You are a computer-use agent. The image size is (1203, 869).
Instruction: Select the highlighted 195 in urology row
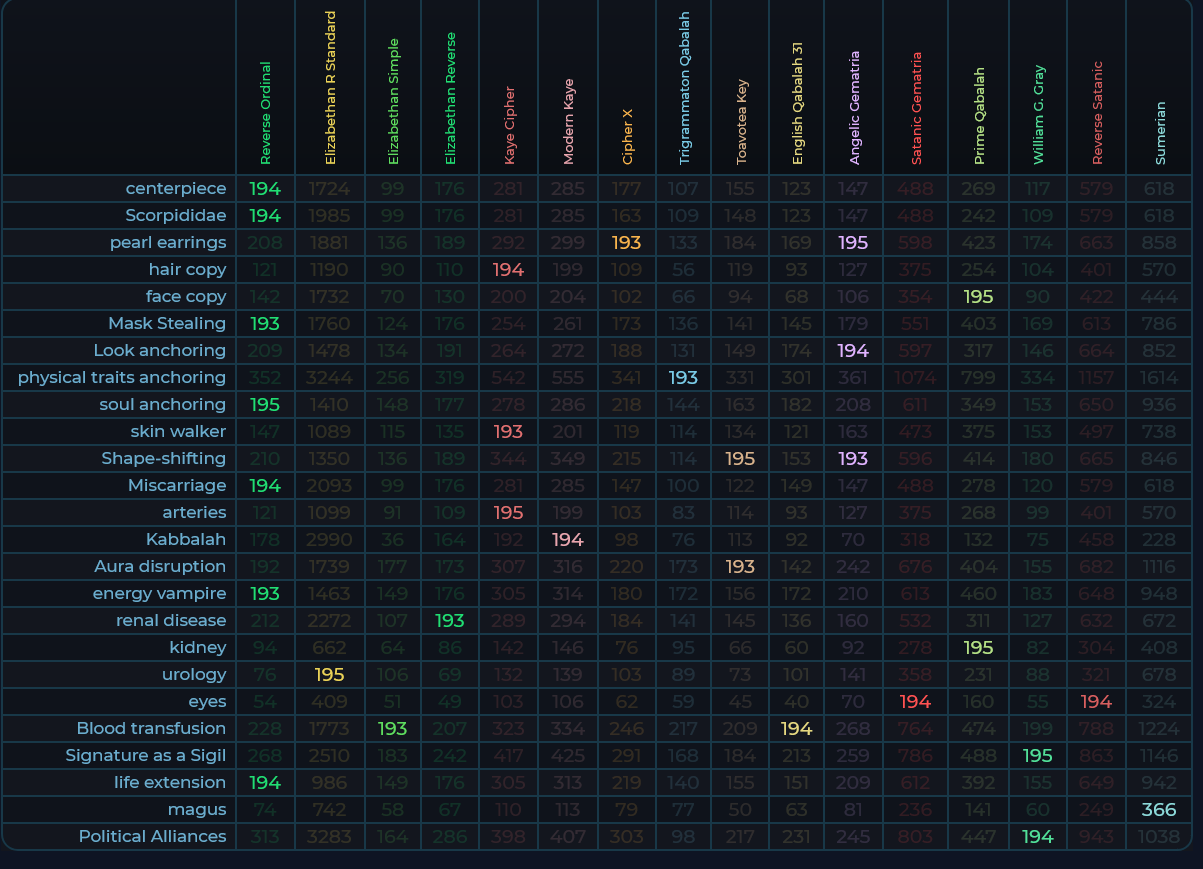pyautogui.click(x=330, y=675)
